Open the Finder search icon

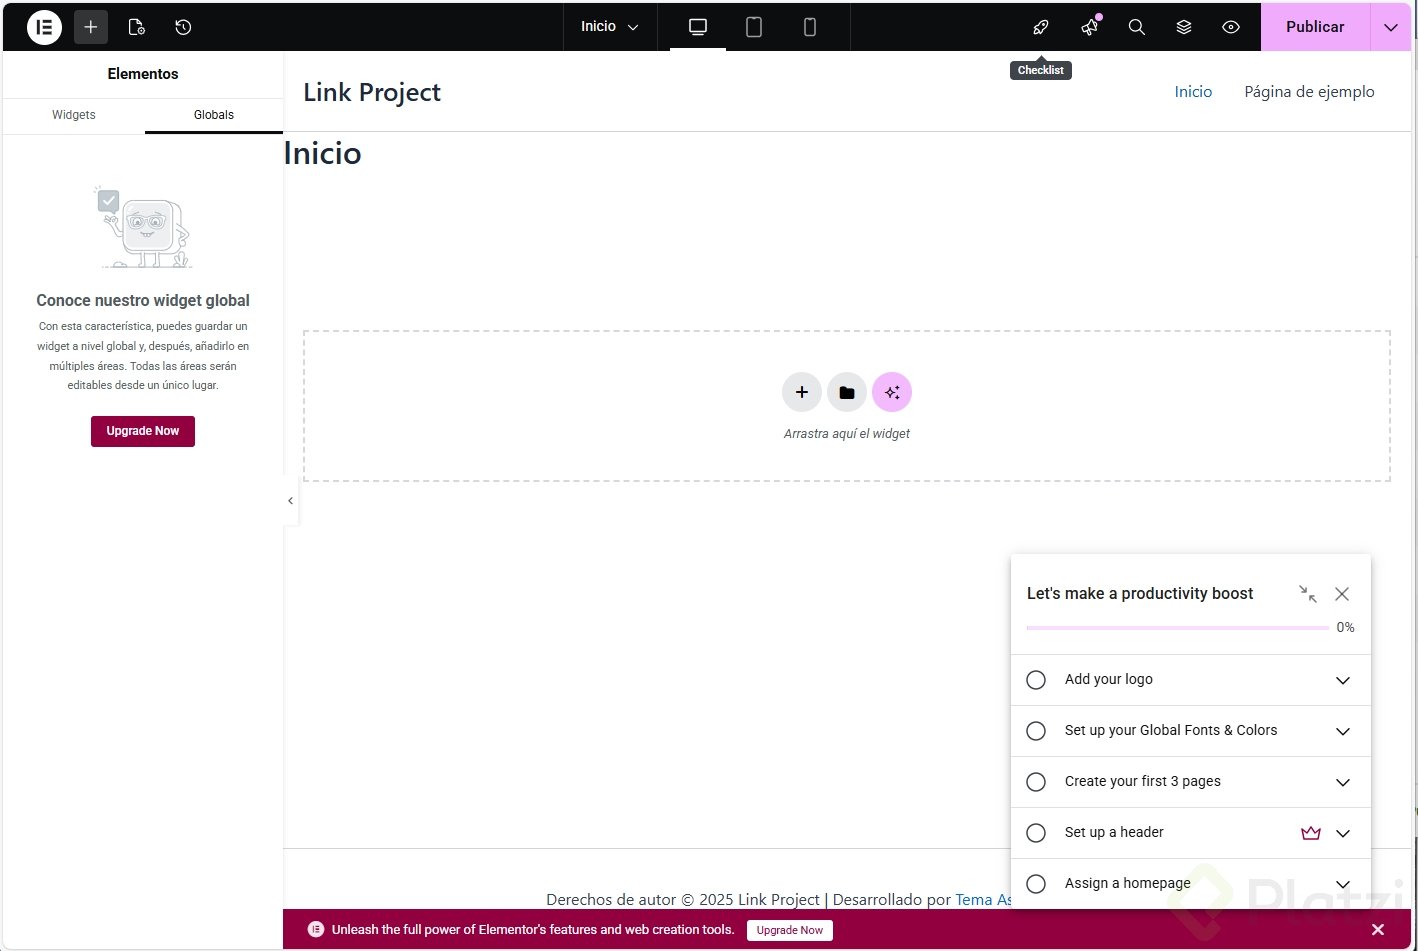(1137, 27)
